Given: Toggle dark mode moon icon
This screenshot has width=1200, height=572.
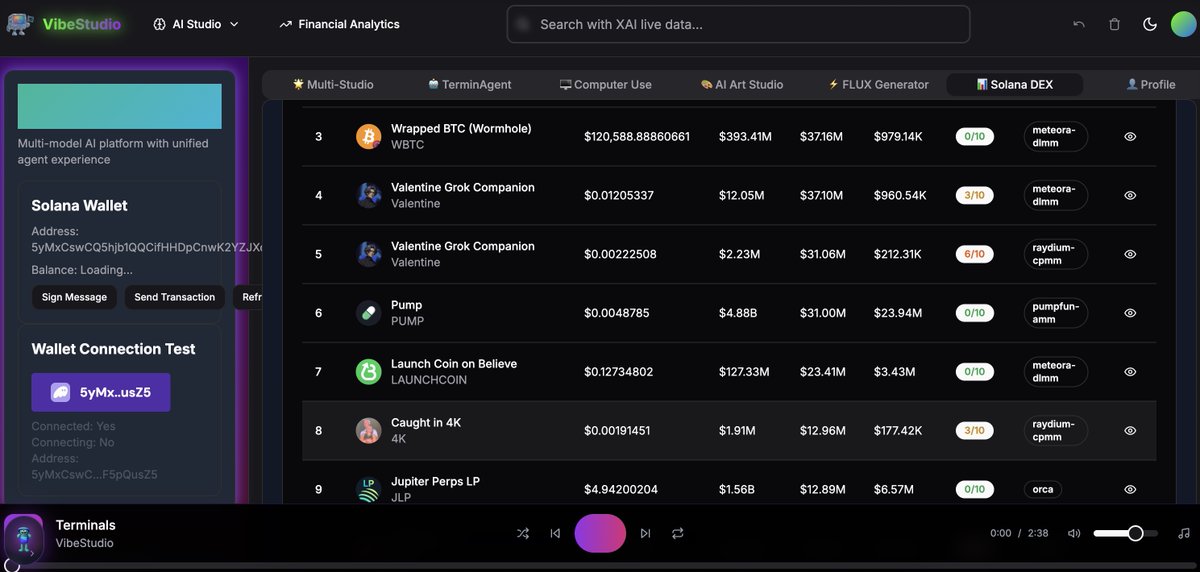Looking at the screenshot, I should (x=1150, y=24).
